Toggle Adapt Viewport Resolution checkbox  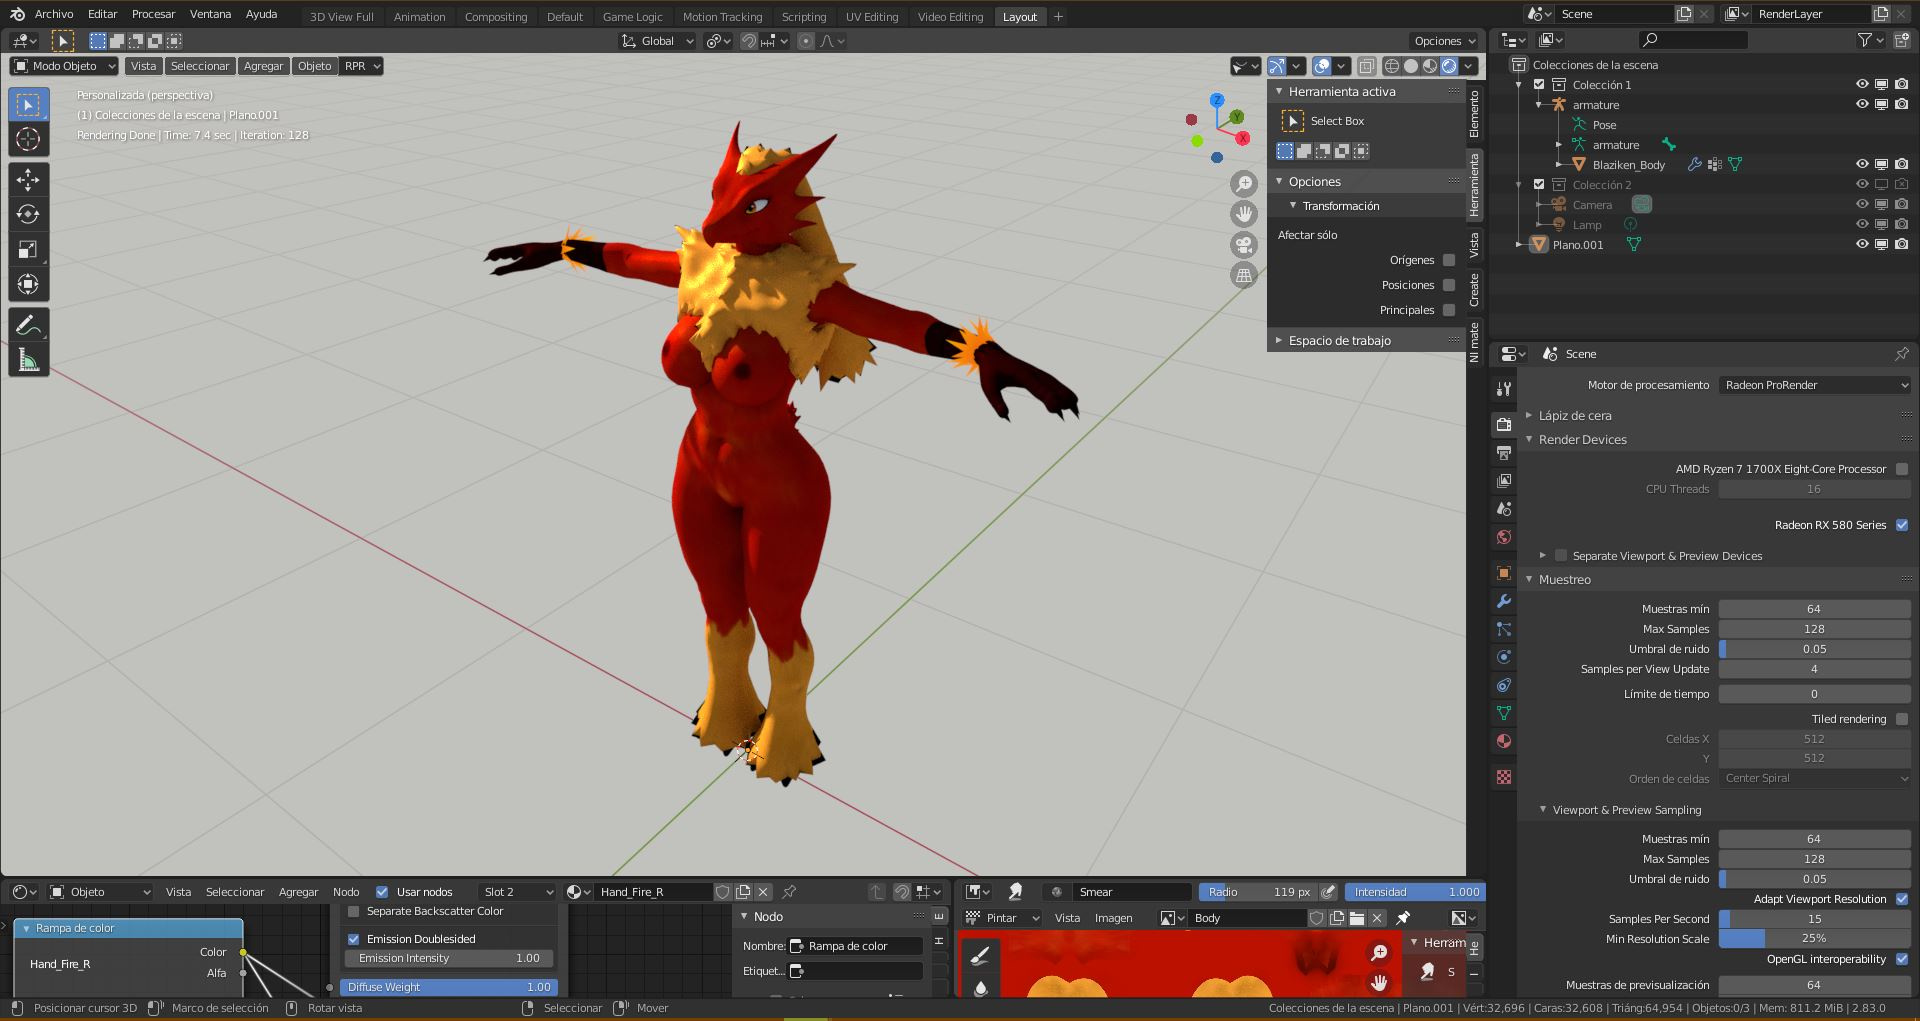[1902, 899]
